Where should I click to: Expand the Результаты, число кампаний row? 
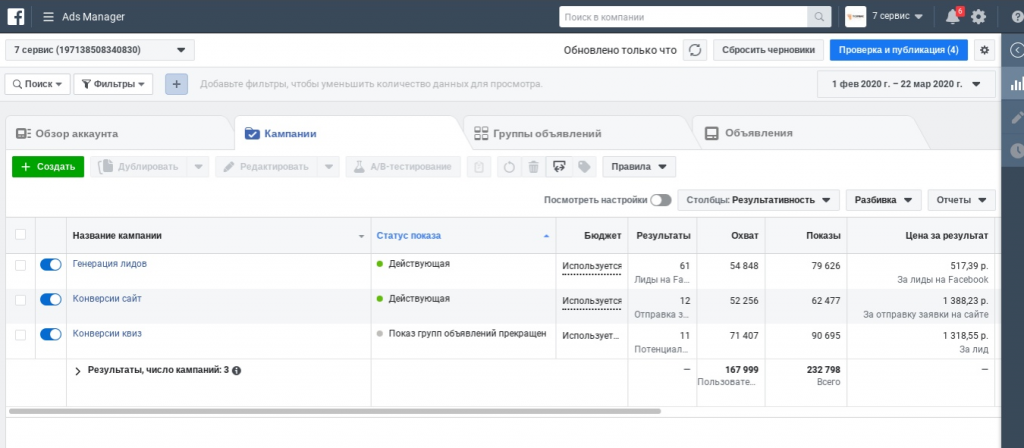point(78,370)
